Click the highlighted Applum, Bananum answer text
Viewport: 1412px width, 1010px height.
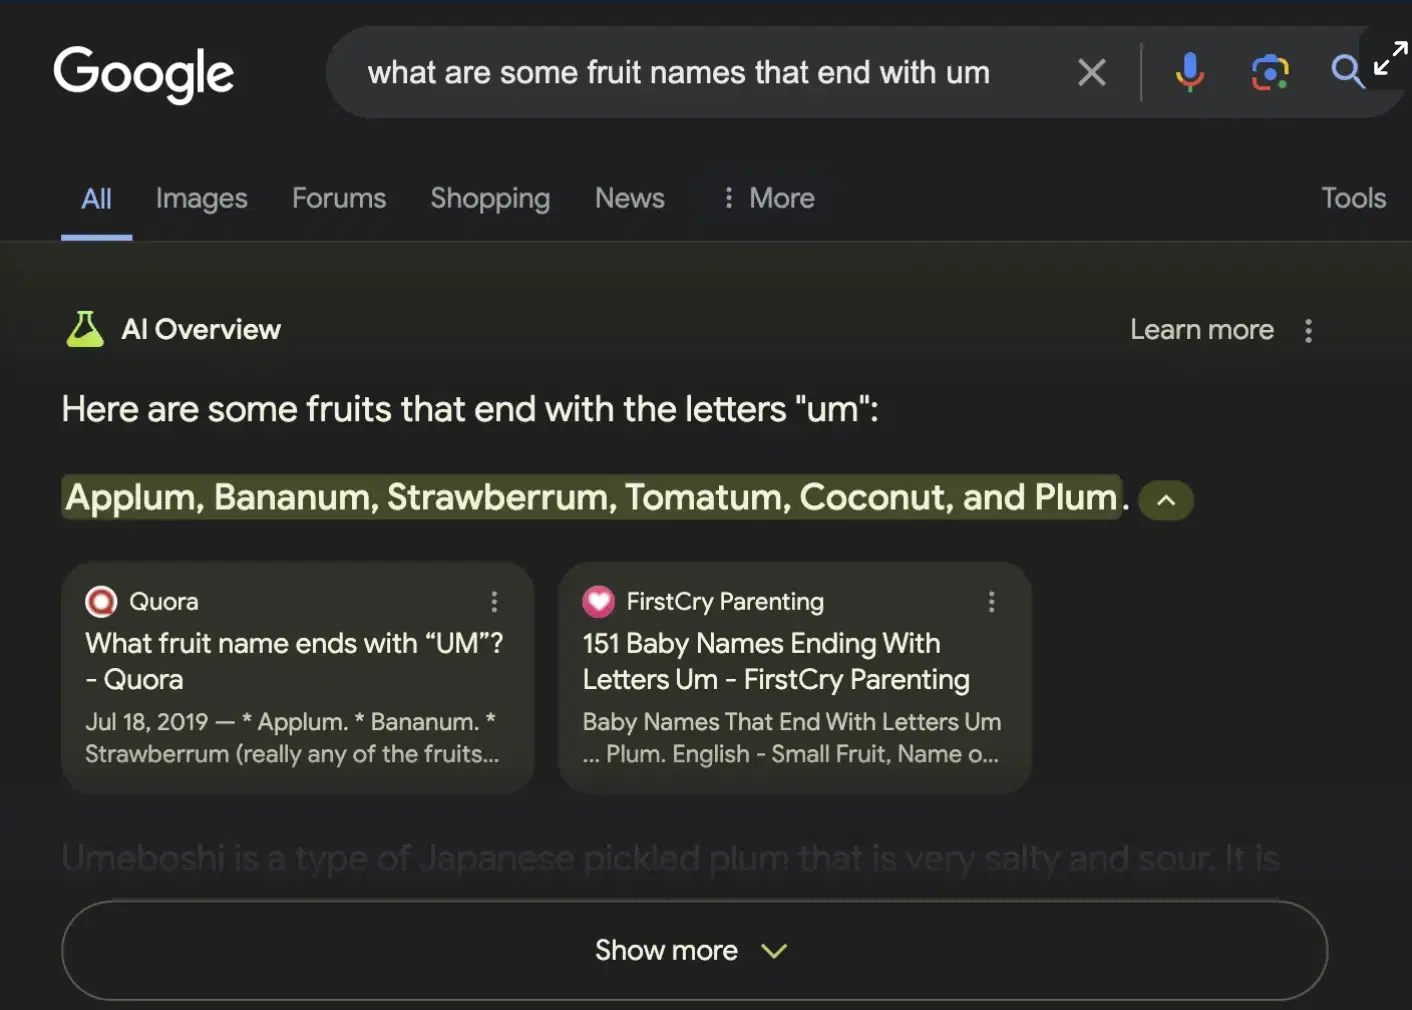pos(592,497)
